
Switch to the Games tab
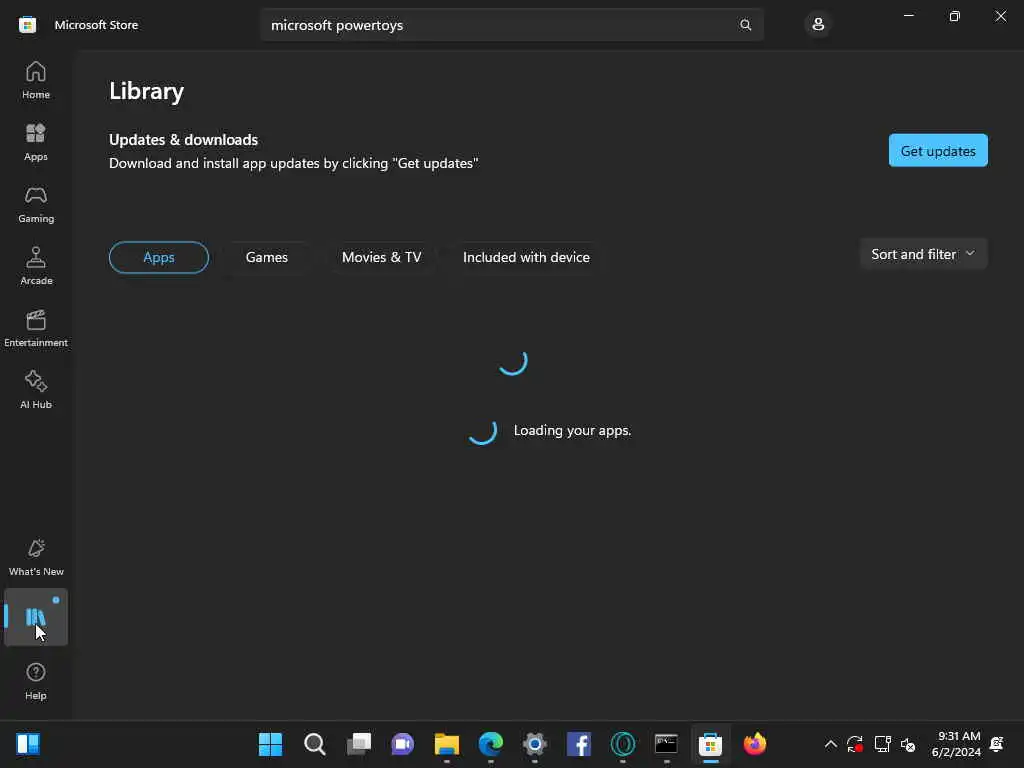click(266, 257)
